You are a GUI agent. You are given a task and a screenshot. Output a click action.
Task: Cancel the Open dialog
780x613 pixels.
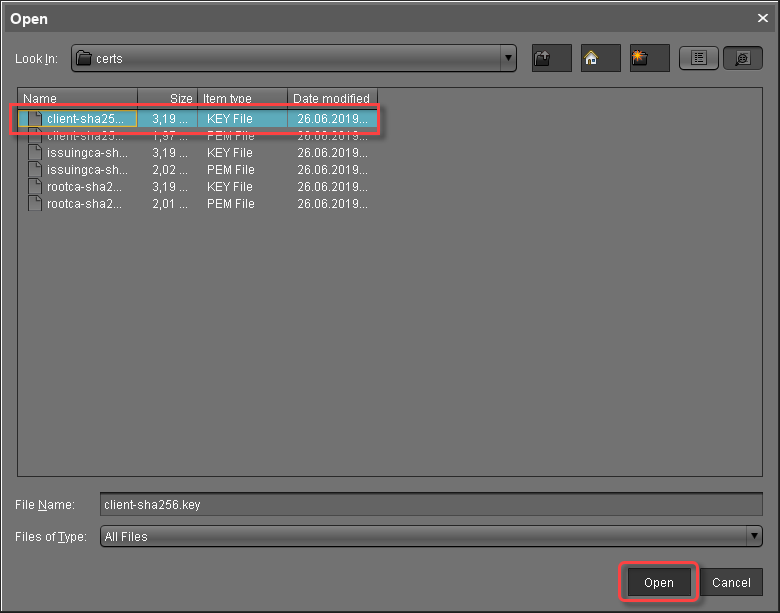pyautogui.click(x=731, y=583)
